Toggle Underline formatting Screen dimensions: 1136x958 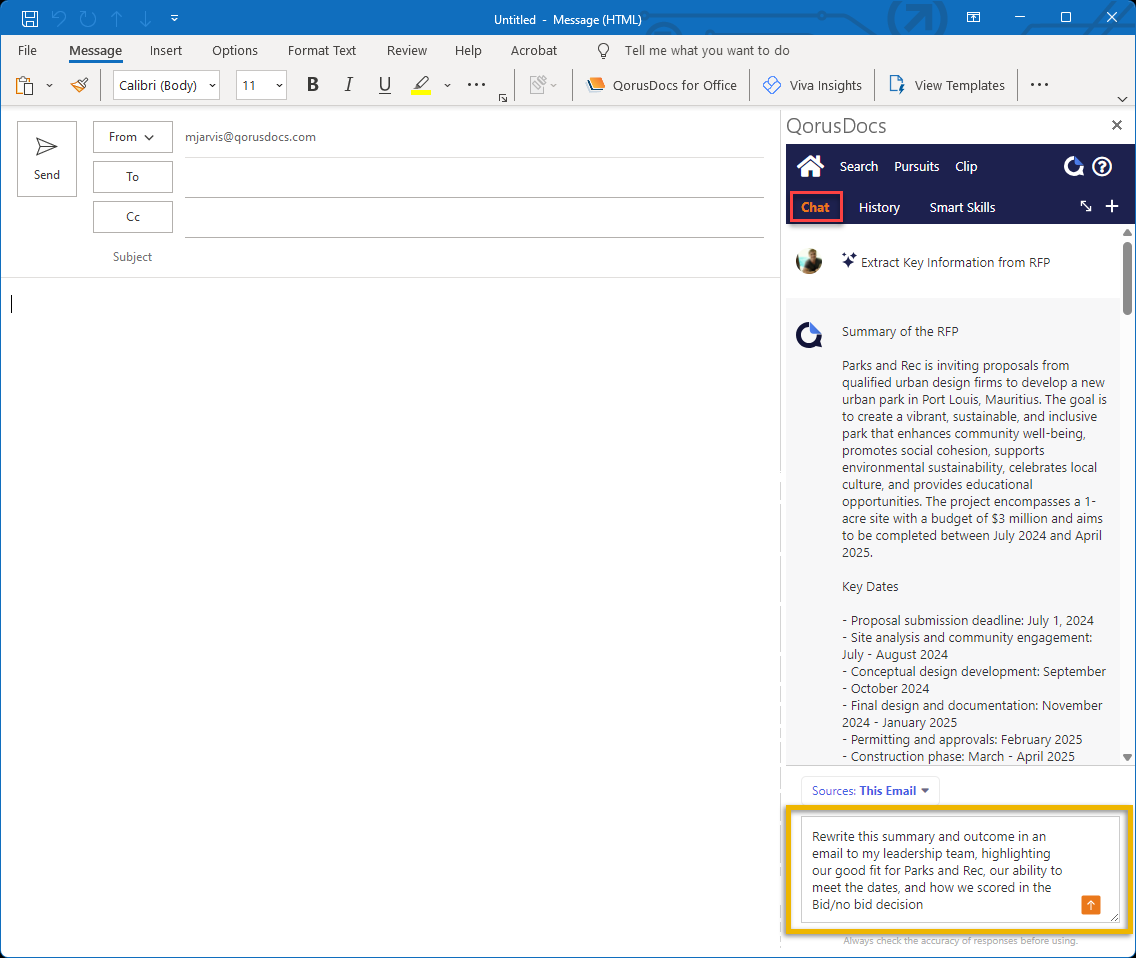point(385,85)
